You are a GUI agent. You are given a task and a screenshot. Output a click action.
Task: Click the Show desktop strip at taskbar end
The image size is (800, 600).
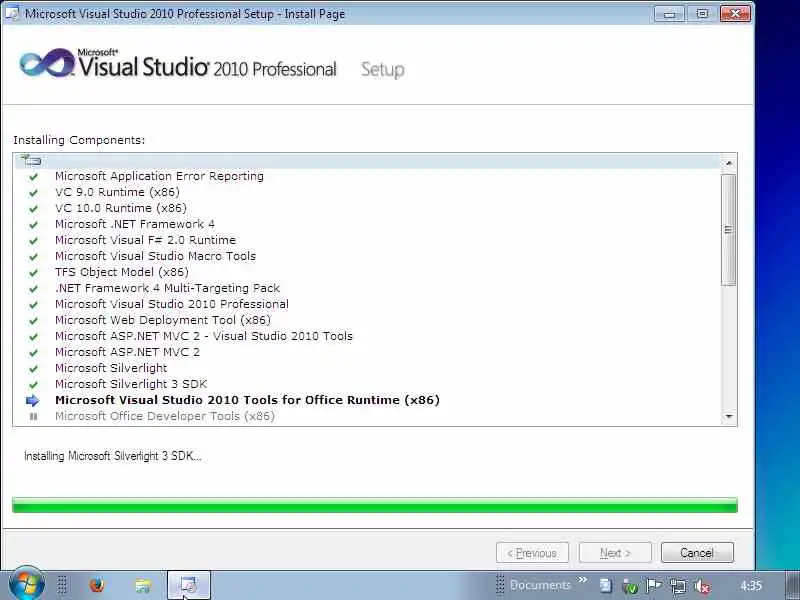tap(792, 585)
